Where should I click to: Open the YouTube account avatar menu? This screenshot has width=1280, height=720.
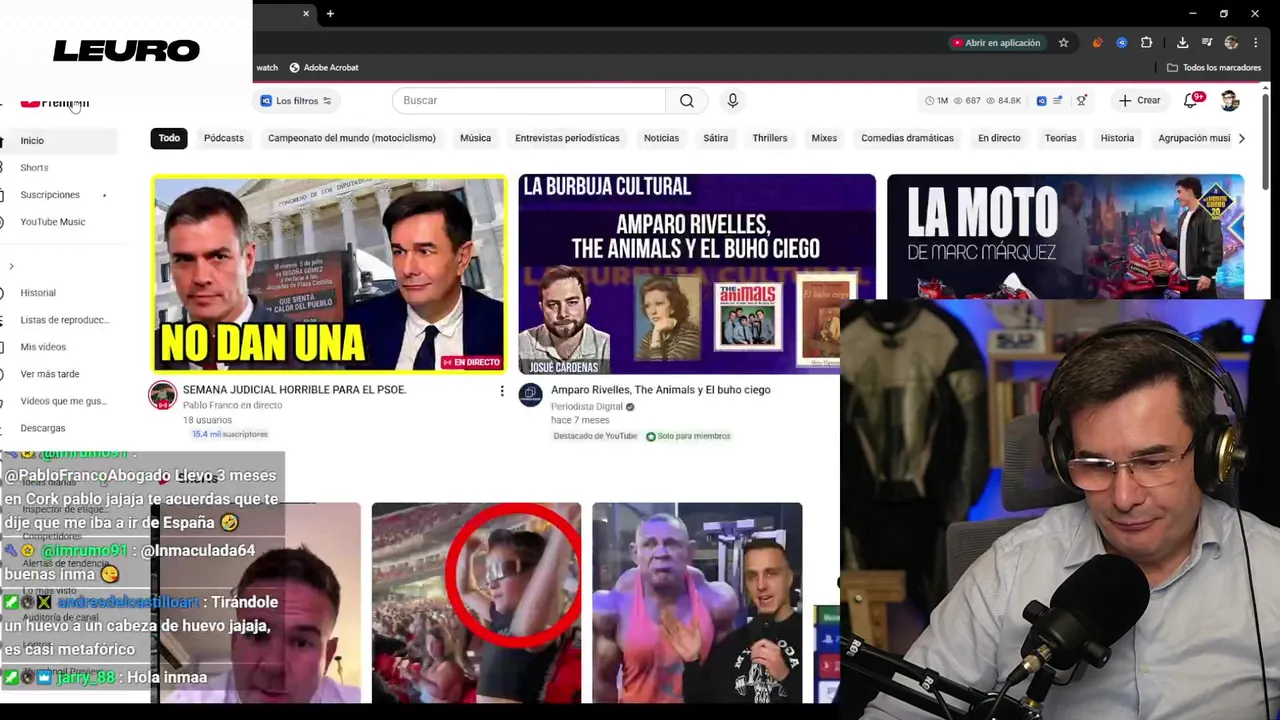point(1230,100)
